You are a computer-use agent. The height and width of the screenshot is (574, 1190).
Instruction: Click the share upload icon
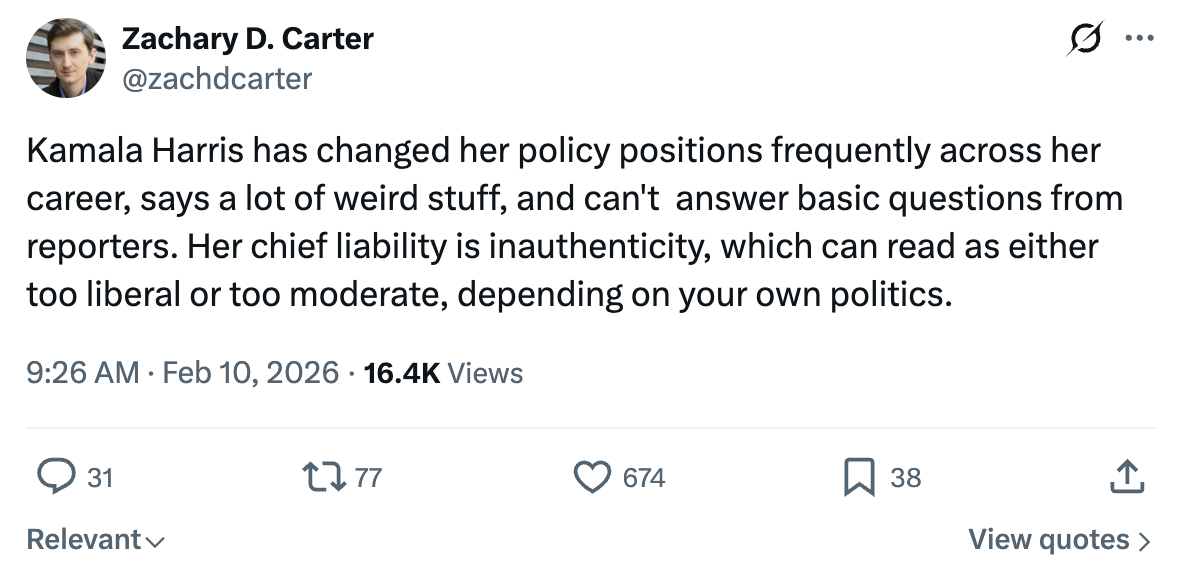coord(1126,477)
